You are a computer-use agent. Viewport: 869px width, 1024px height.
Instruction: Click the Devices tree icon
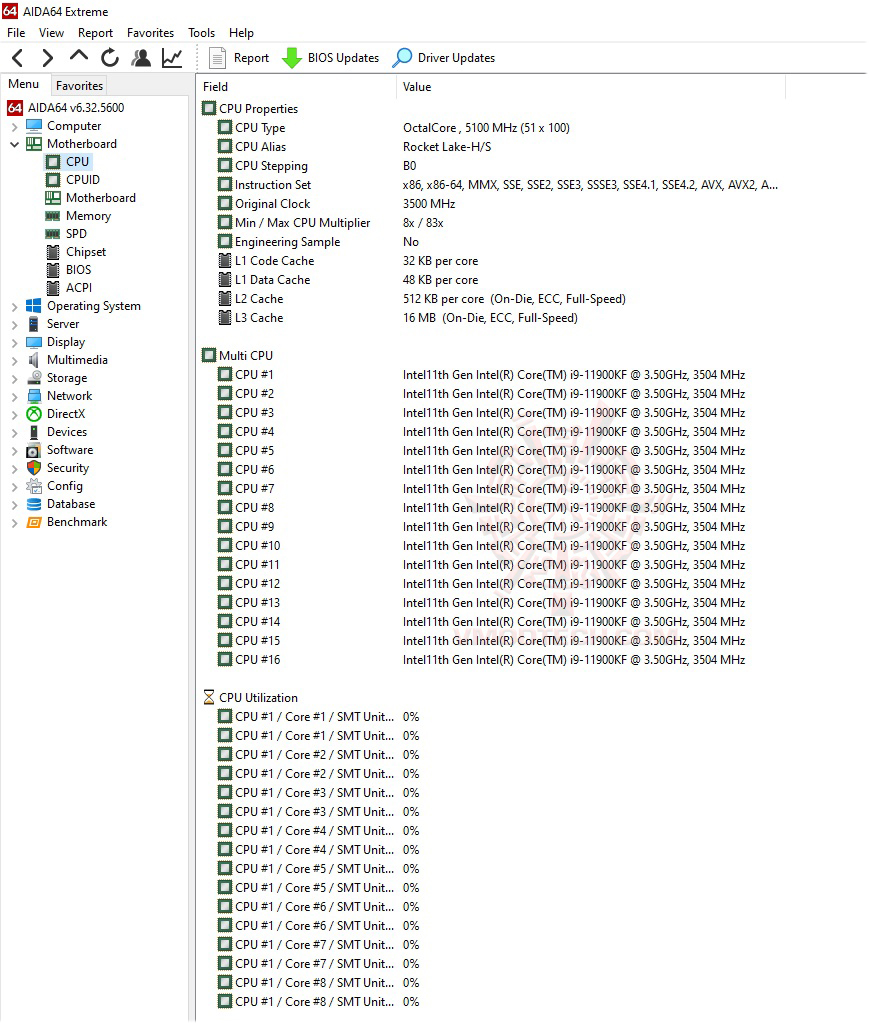(34, 432)
